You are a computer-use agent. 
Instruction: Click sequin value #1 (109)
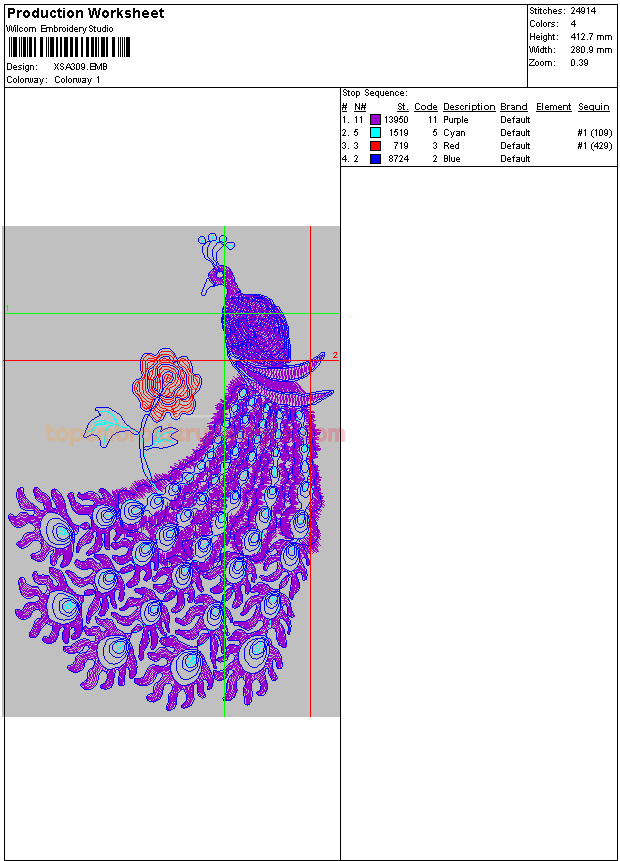(594, 133)
